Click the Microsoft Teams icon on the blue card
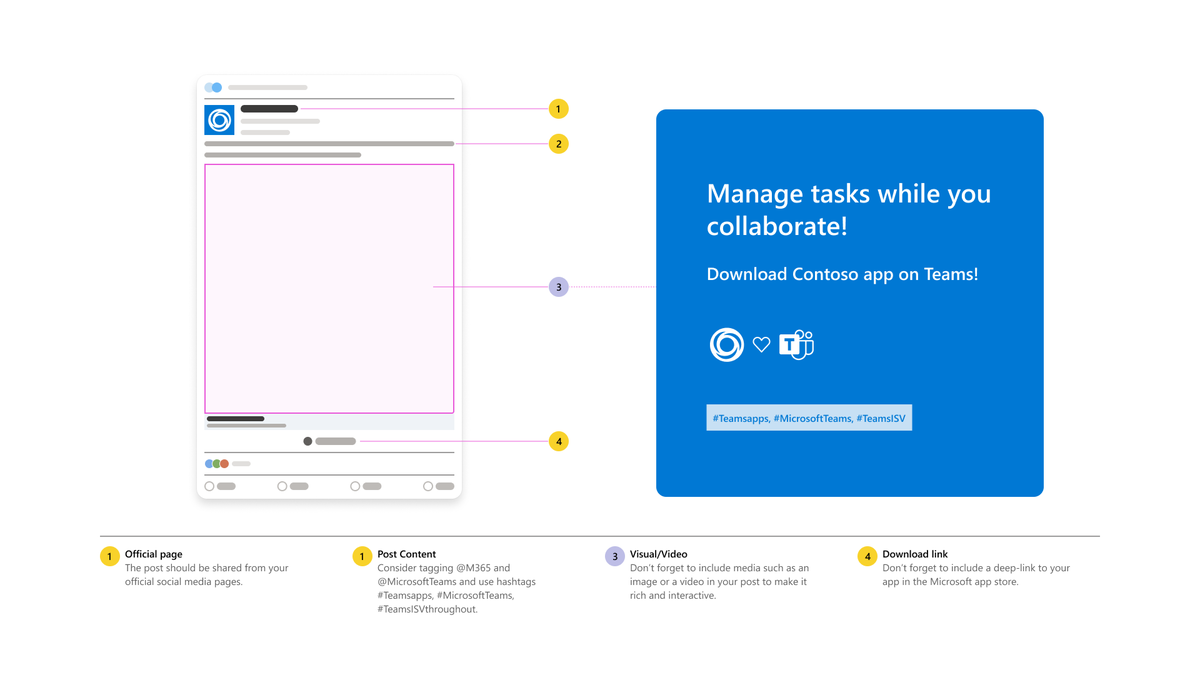This screenshot has height=675, width=1200. tap(796, 344)
